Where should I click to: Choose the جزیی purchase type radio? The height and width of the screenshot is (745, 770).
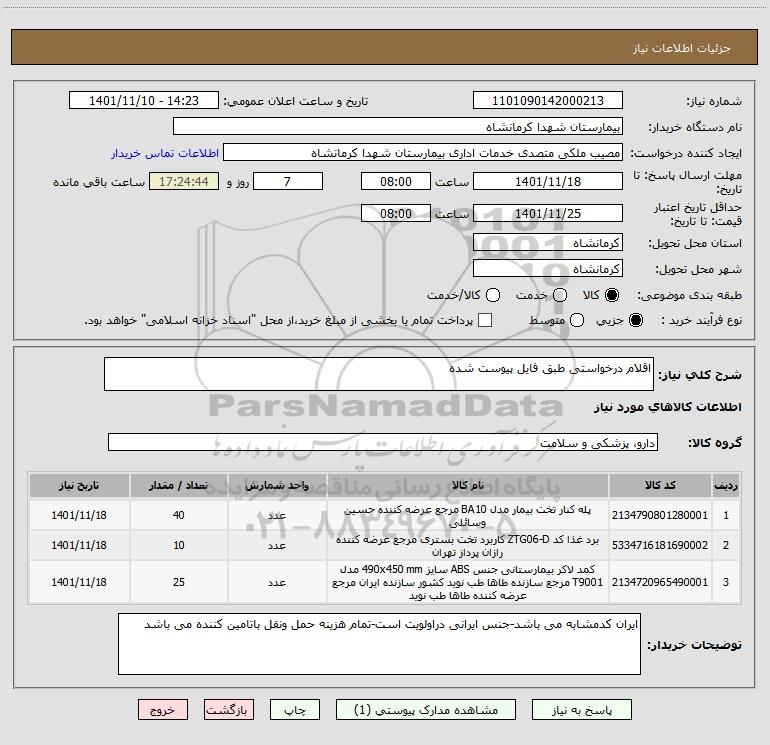coord(636,320)
